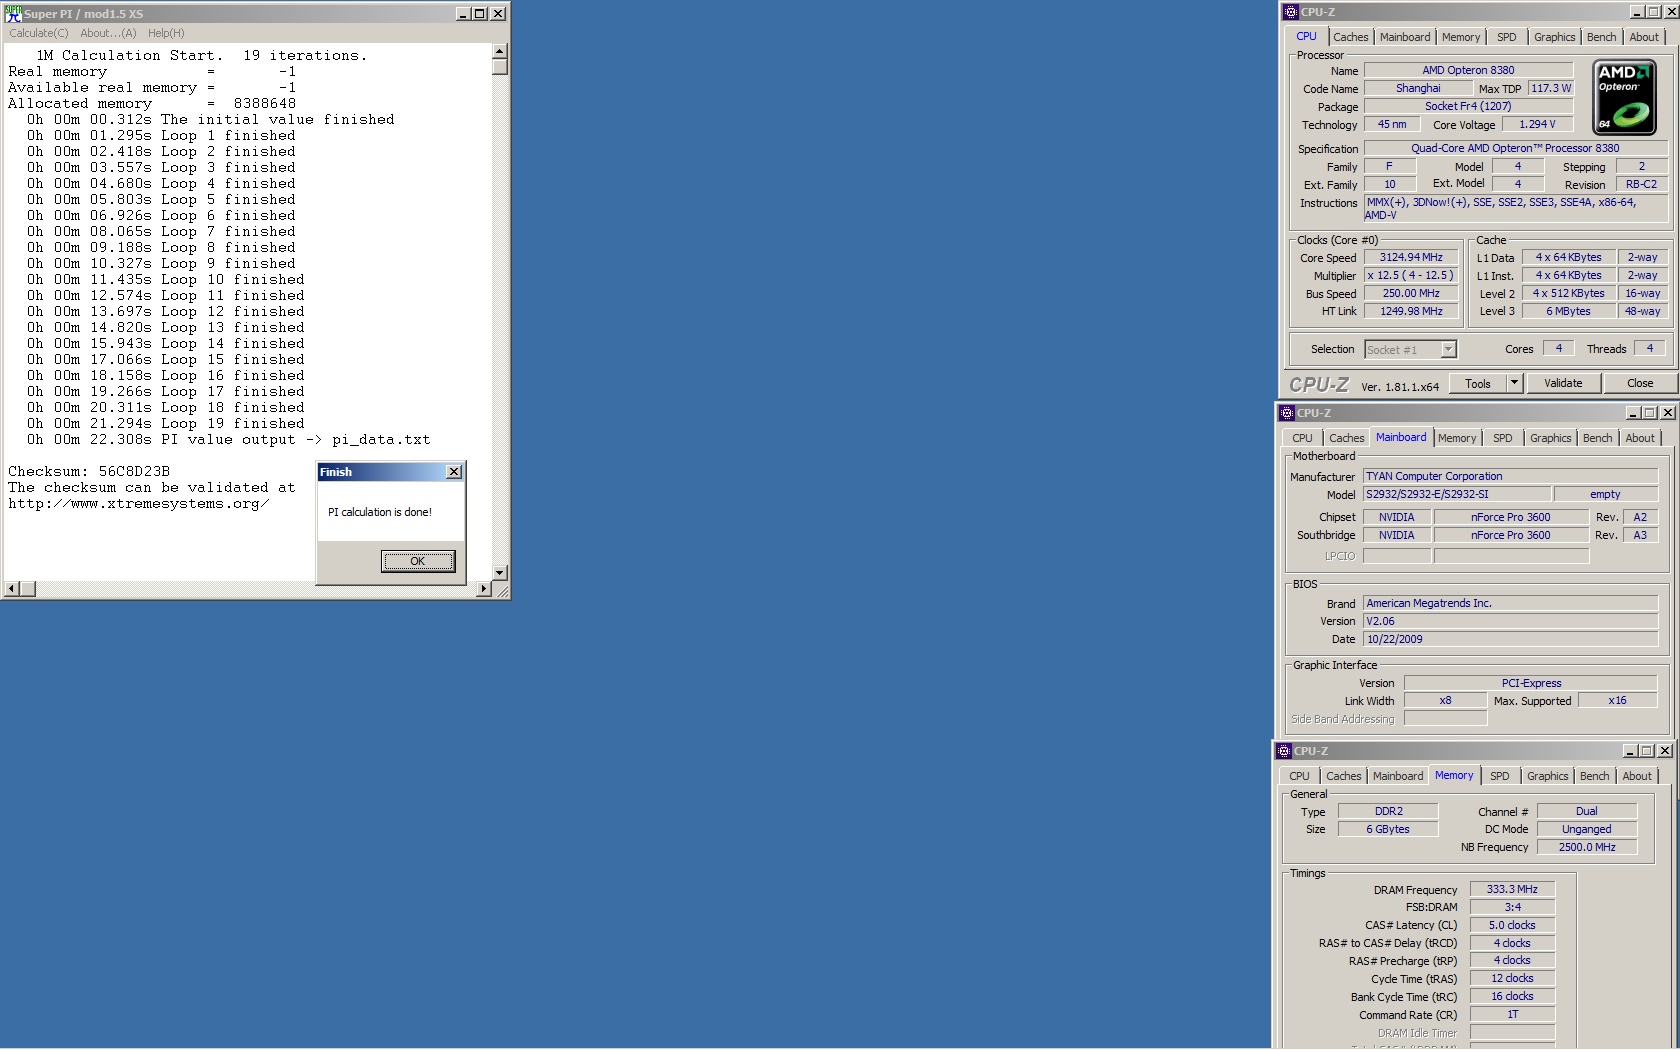Switch to the Caches tab in the top CPU-Z window
The width and height of the screenshot is (1680, 1050).
pyautogui.click(x=1350, y=37)
